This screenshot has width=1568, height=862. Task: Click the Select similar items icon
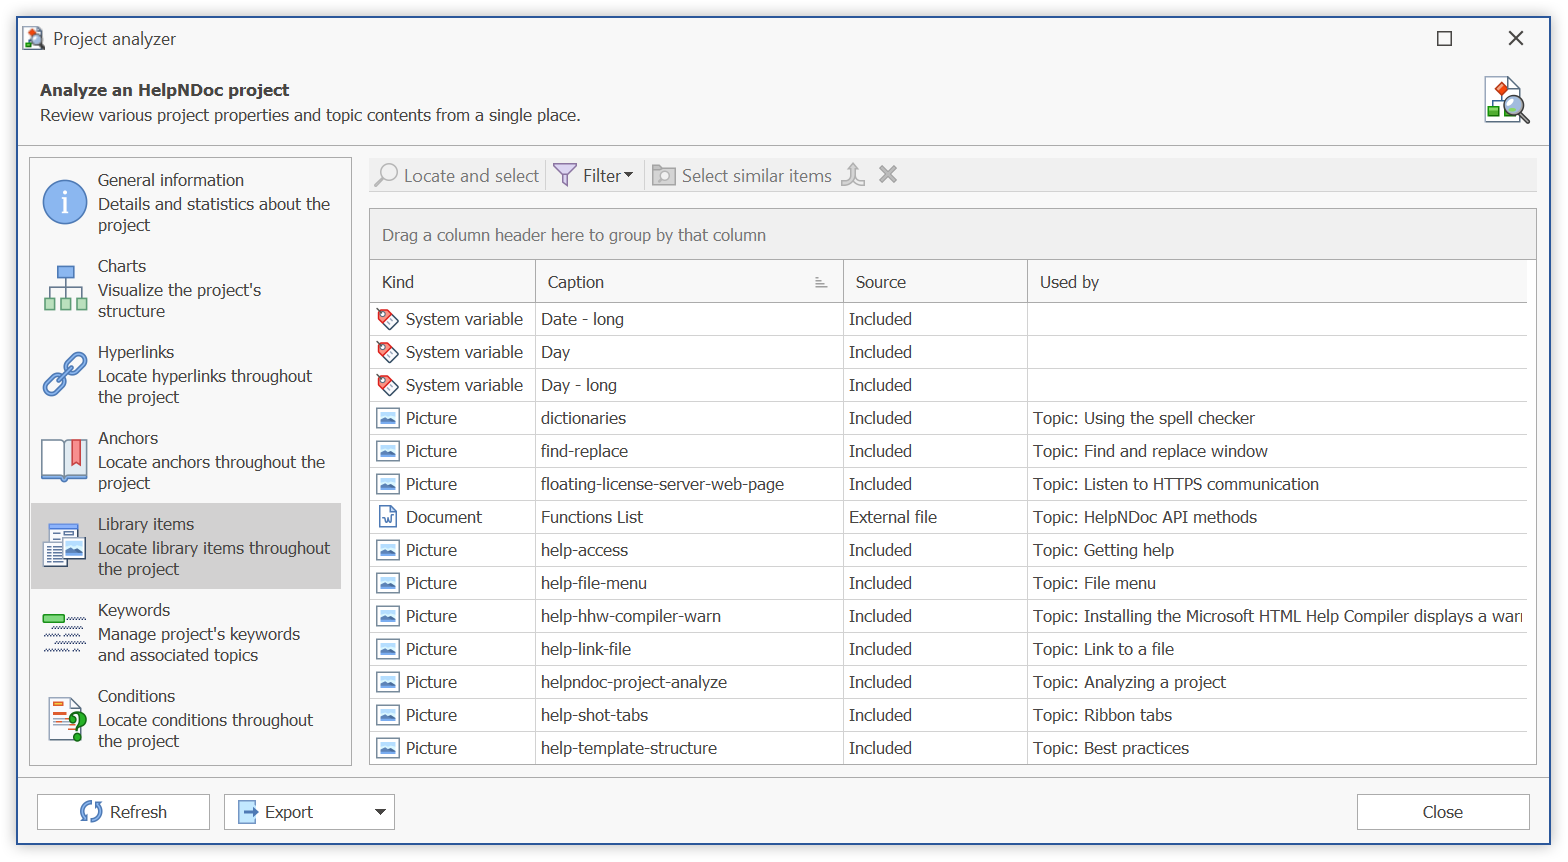tap(663, 175)
